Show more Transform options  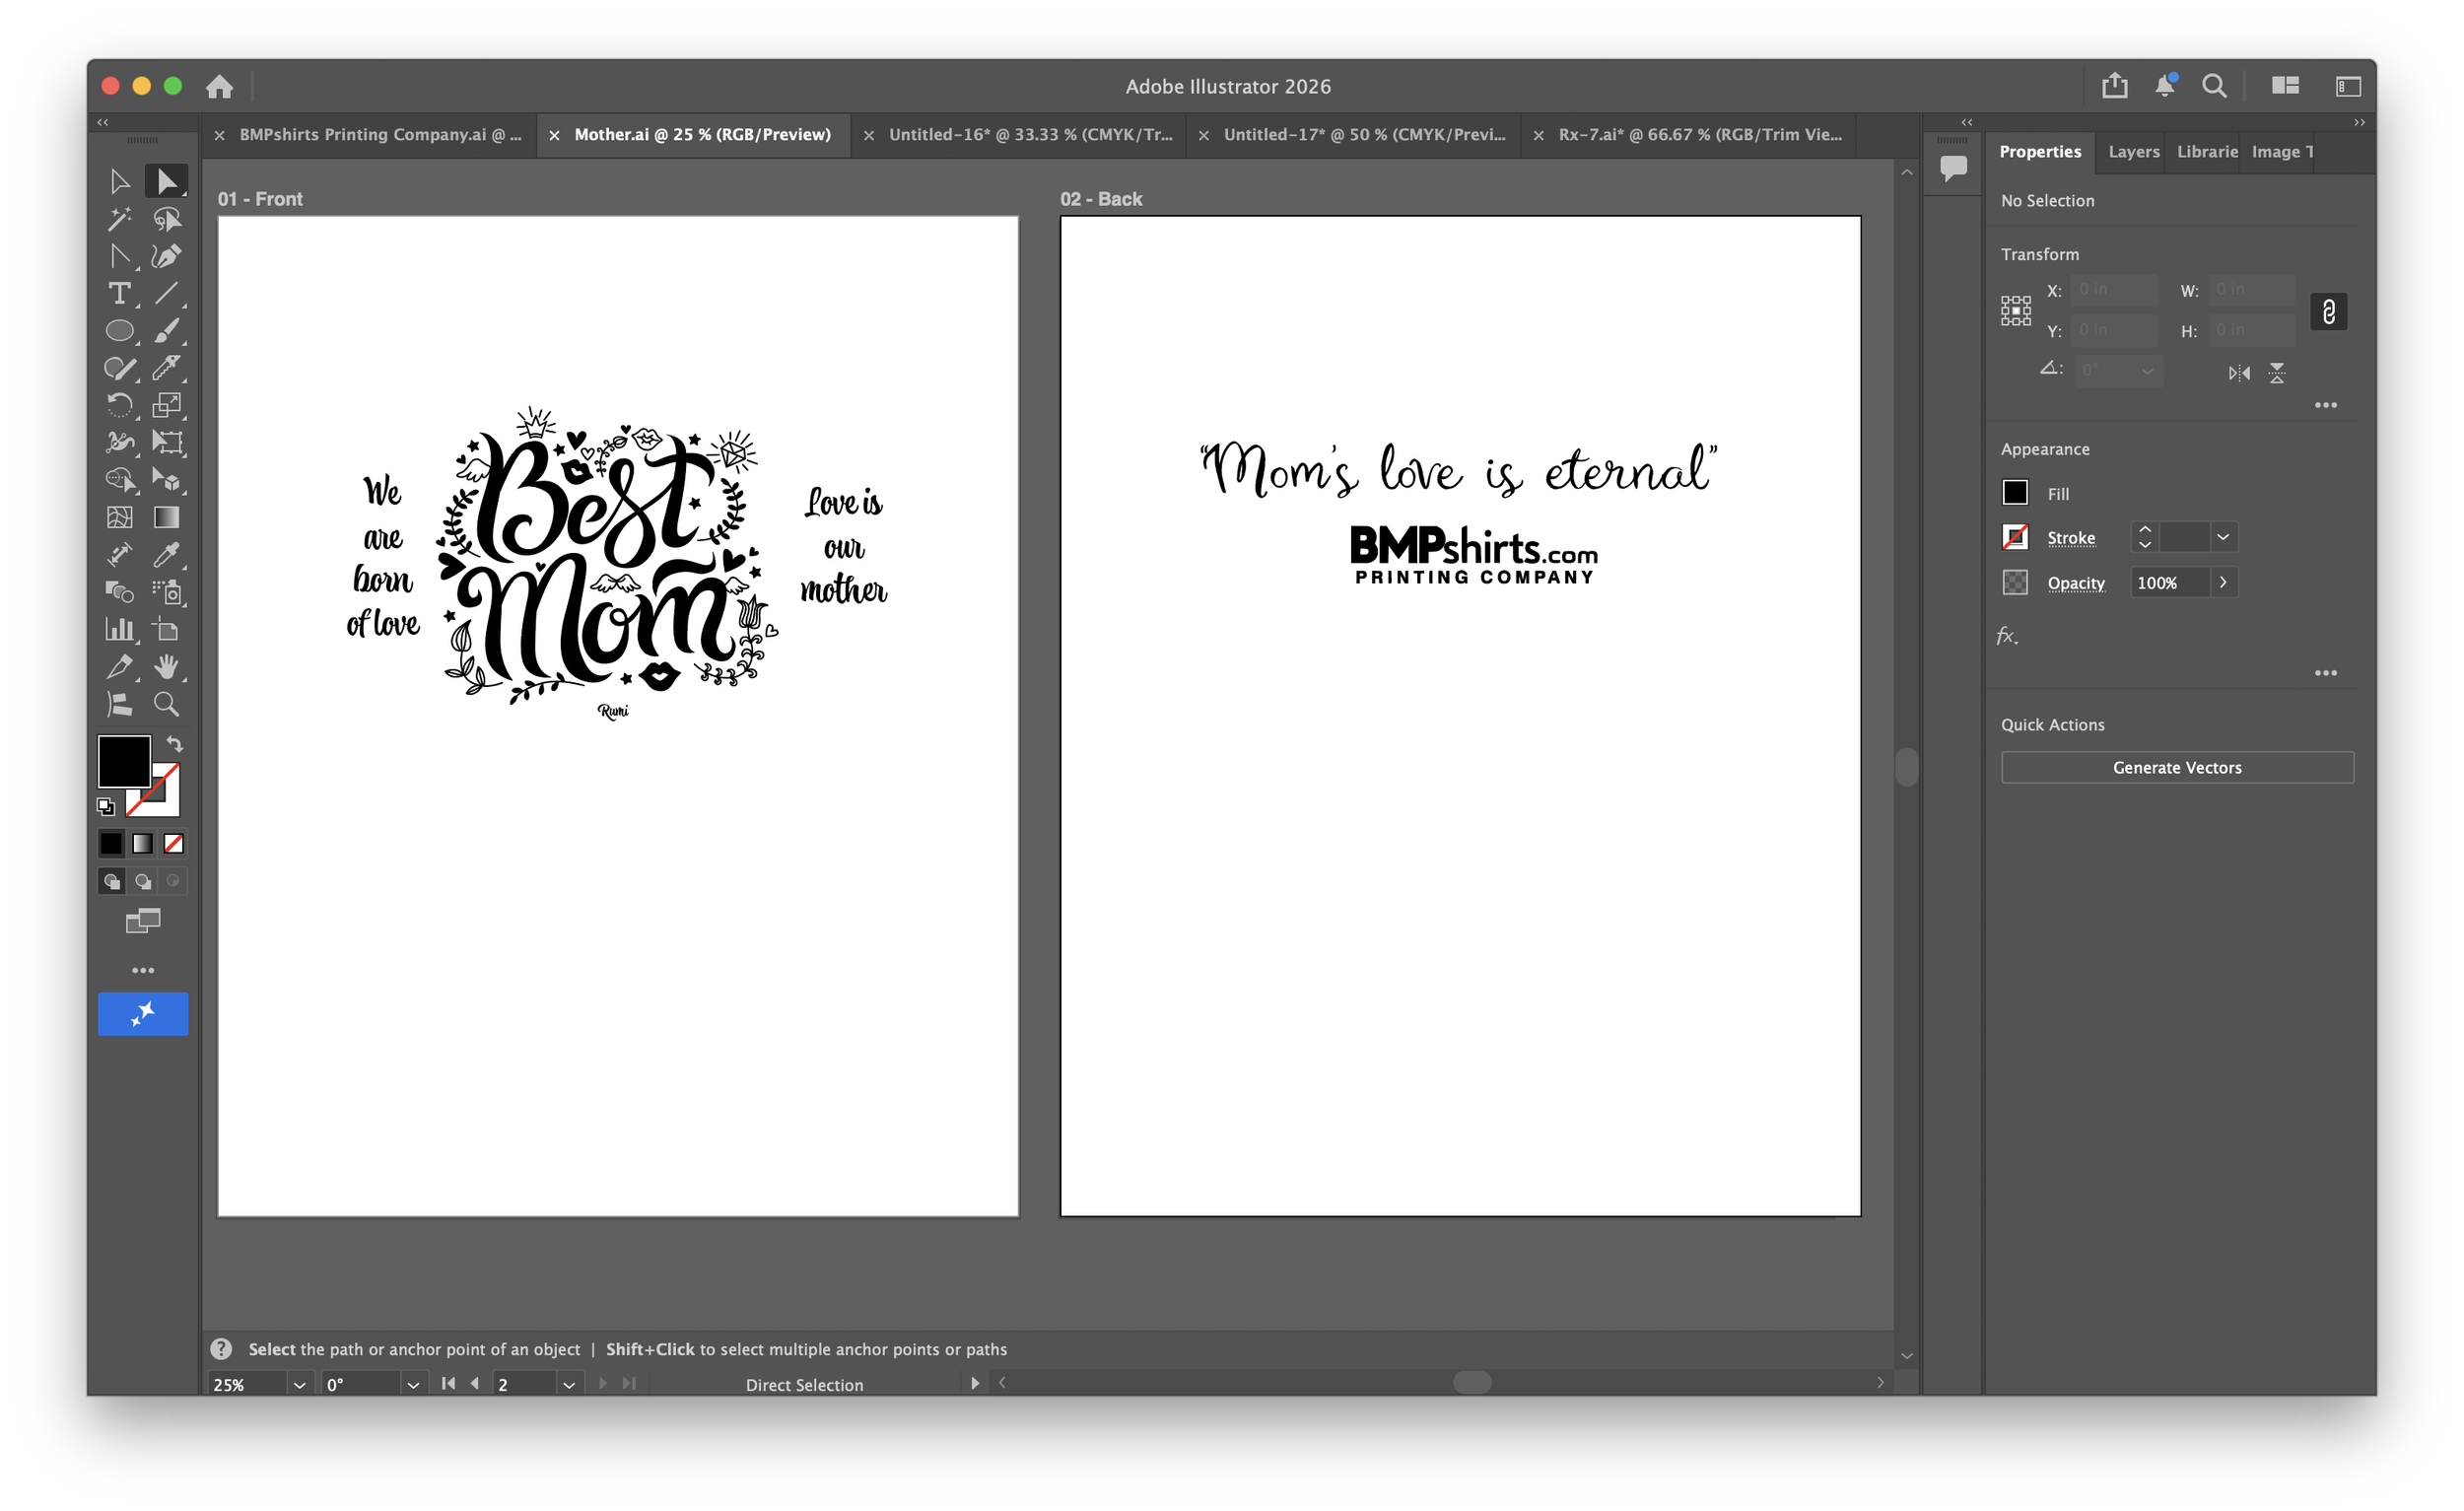pos(2326,405)
